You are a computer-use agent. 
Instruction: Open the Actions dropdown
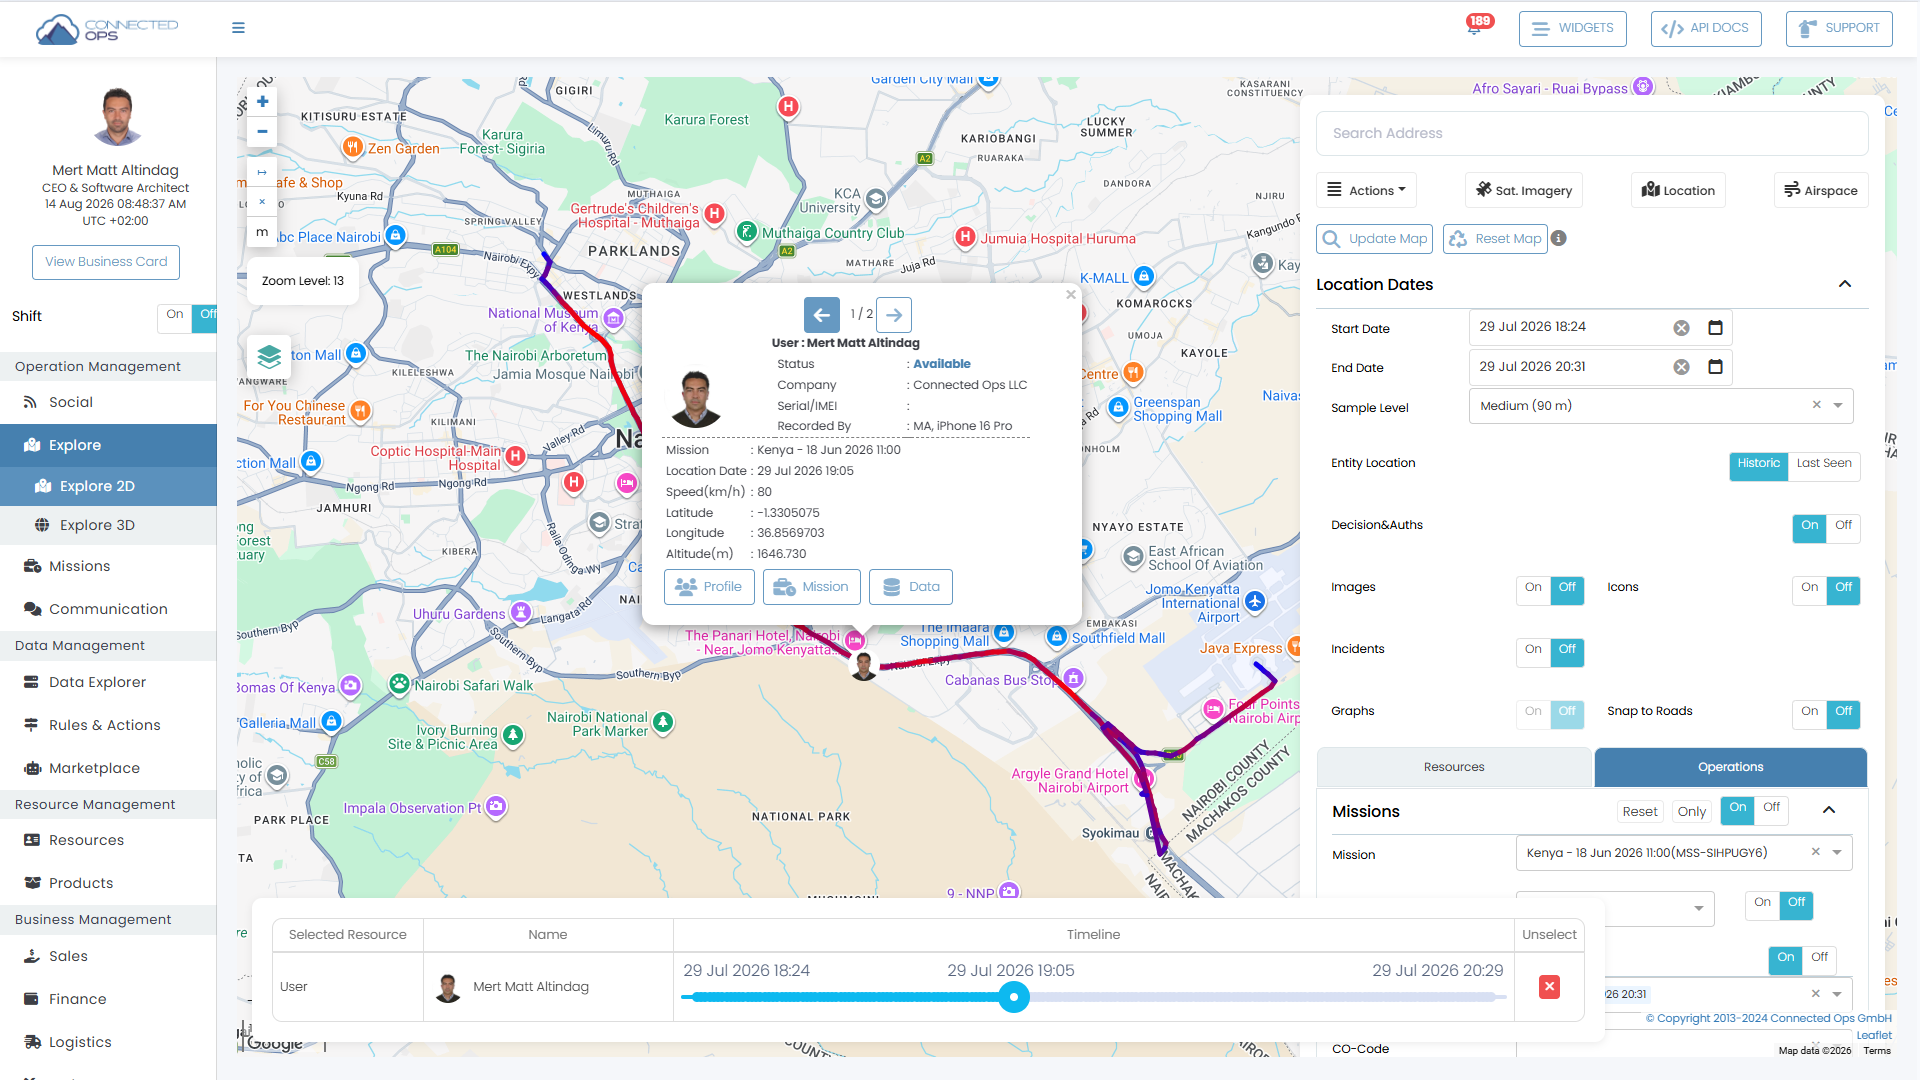(x=1366, y=190)
